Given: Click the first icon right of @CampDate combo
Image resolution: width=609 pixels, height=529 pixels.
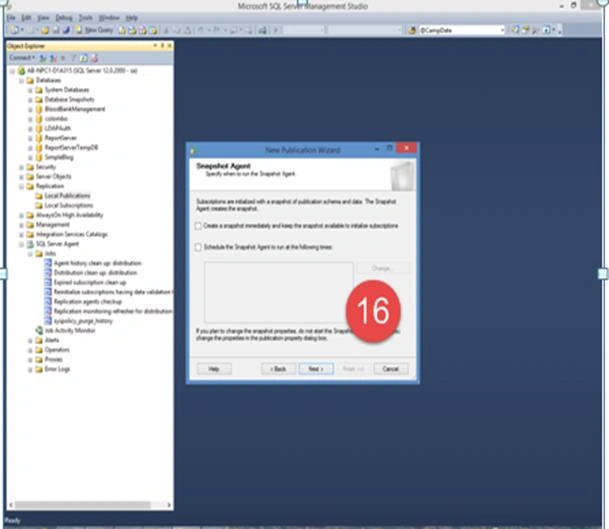Looking at the screenshot, I should 515,30.
